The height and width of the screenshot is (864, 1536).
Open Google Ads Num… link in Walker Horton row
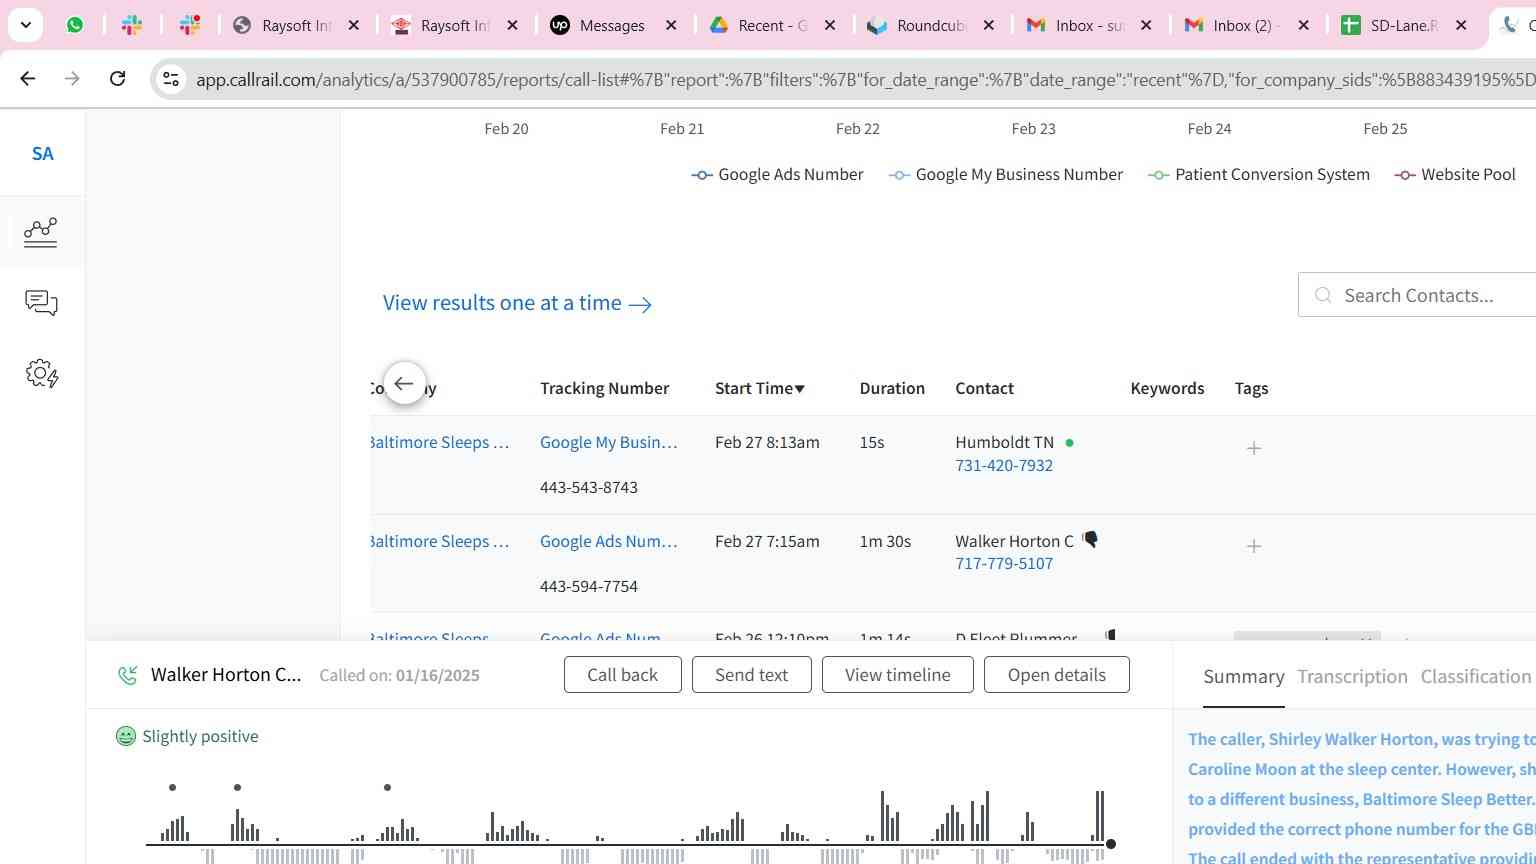pos(608,541)
